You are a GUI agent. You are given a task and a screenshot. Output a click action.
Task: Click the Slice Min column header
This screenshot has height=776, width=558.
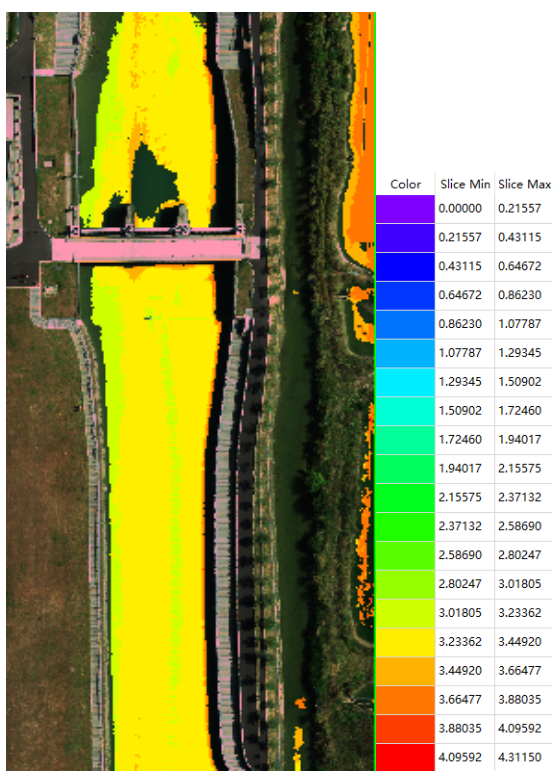coord(465,184)
